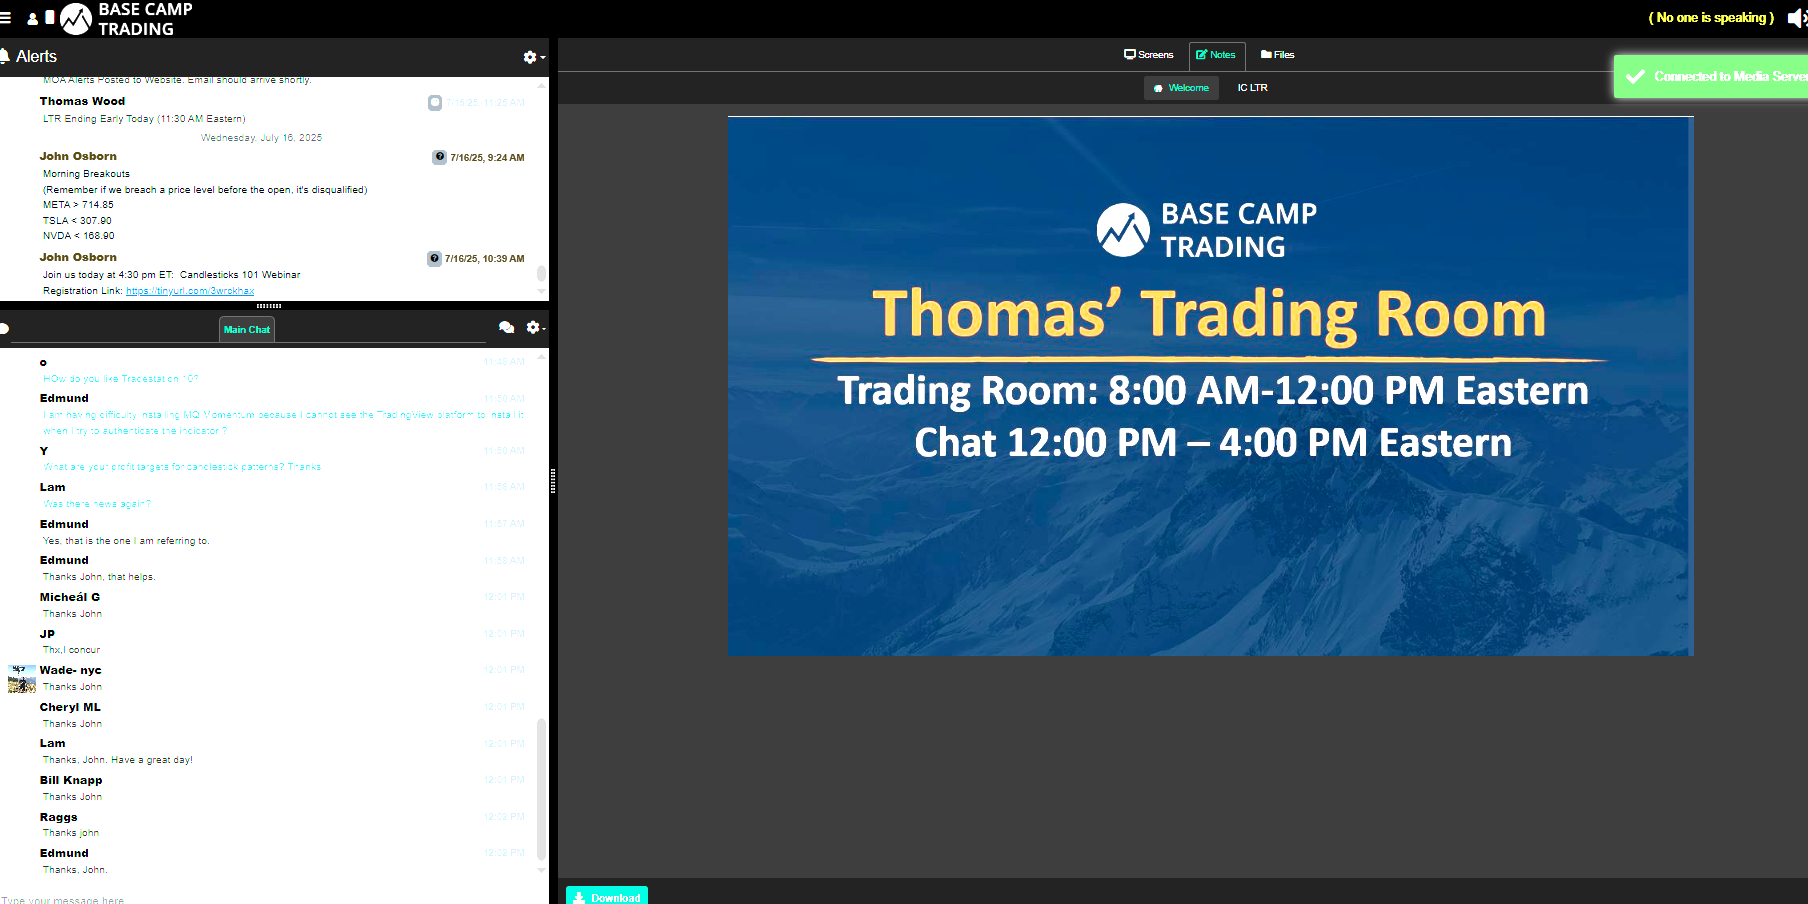Open the Alerts panel settings gear dropdown
The width and height of the screenshot is (1808, 904).
(534, 57)
